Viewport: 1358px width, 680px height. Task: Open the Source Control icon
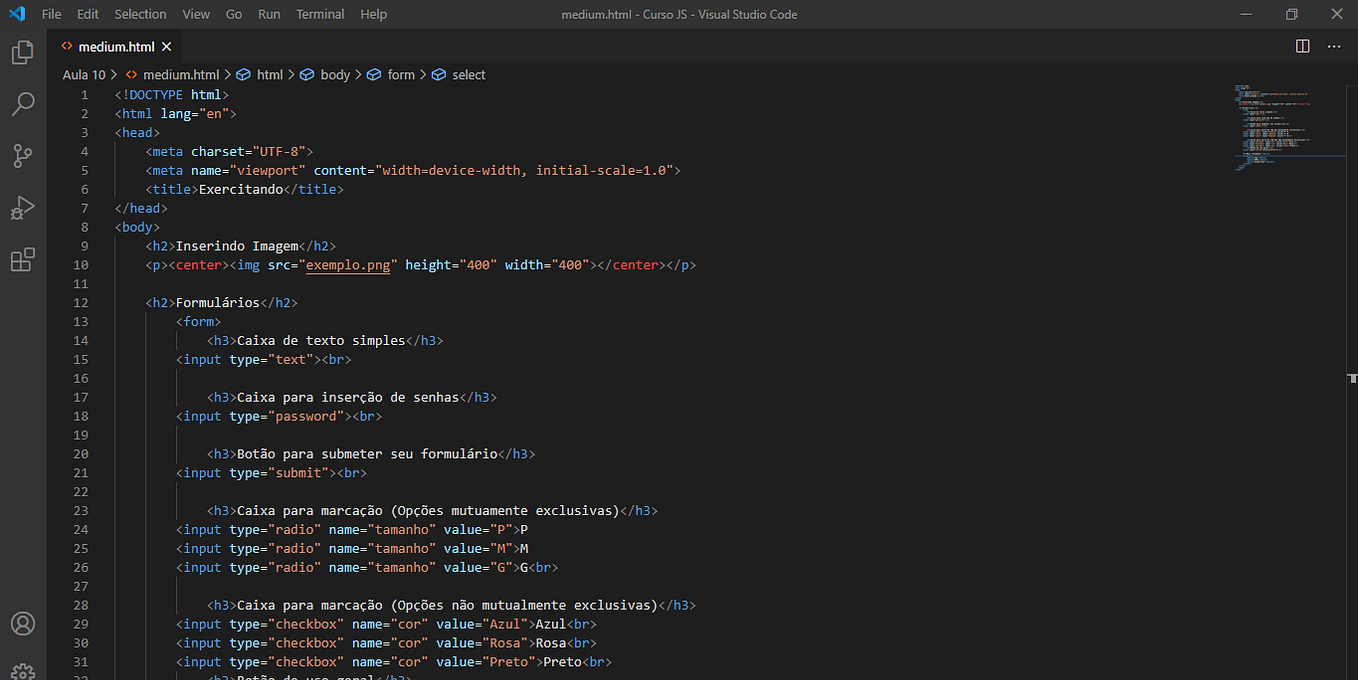(22, 156)
